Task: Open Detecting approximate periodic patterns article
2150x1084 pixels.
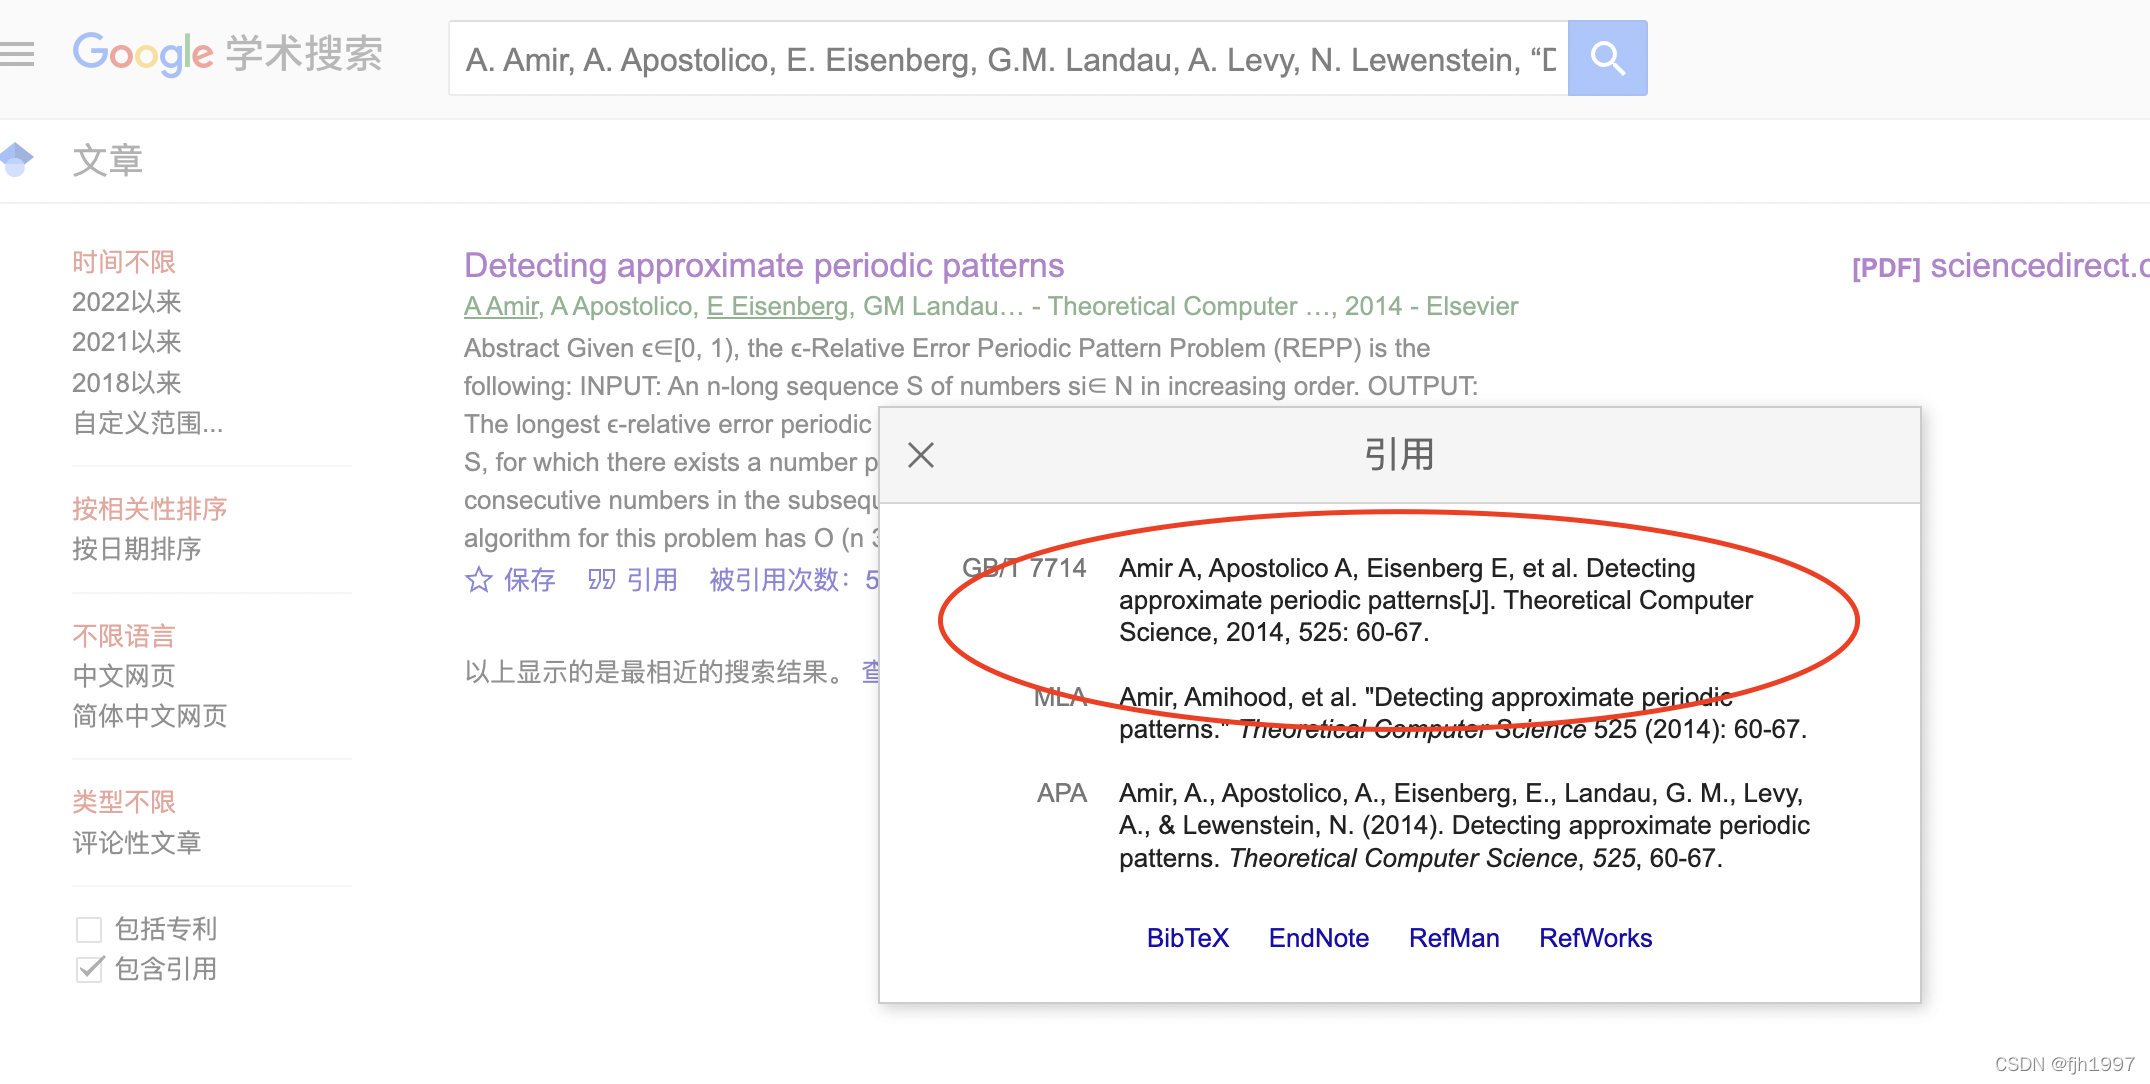Action: point(763,265)
